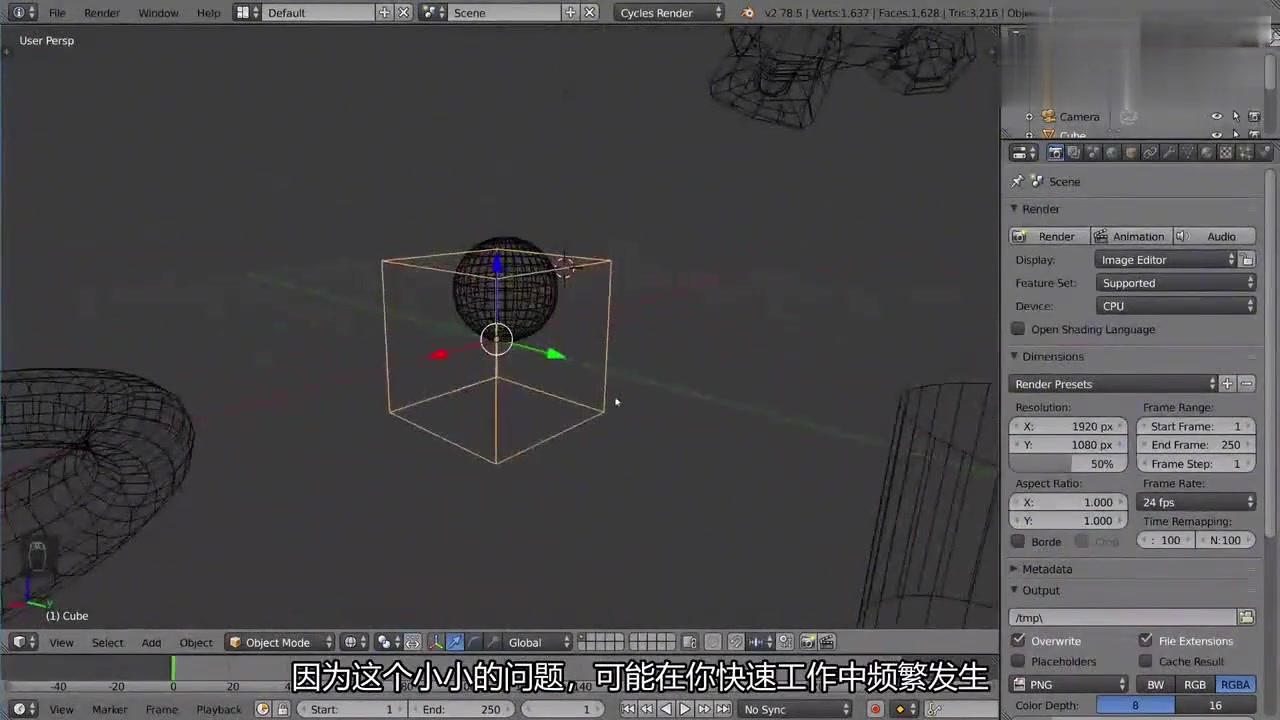1280x720 pixels.
Task: Open the Object Data tab (triangle icon)
Action: (1187, 153)
